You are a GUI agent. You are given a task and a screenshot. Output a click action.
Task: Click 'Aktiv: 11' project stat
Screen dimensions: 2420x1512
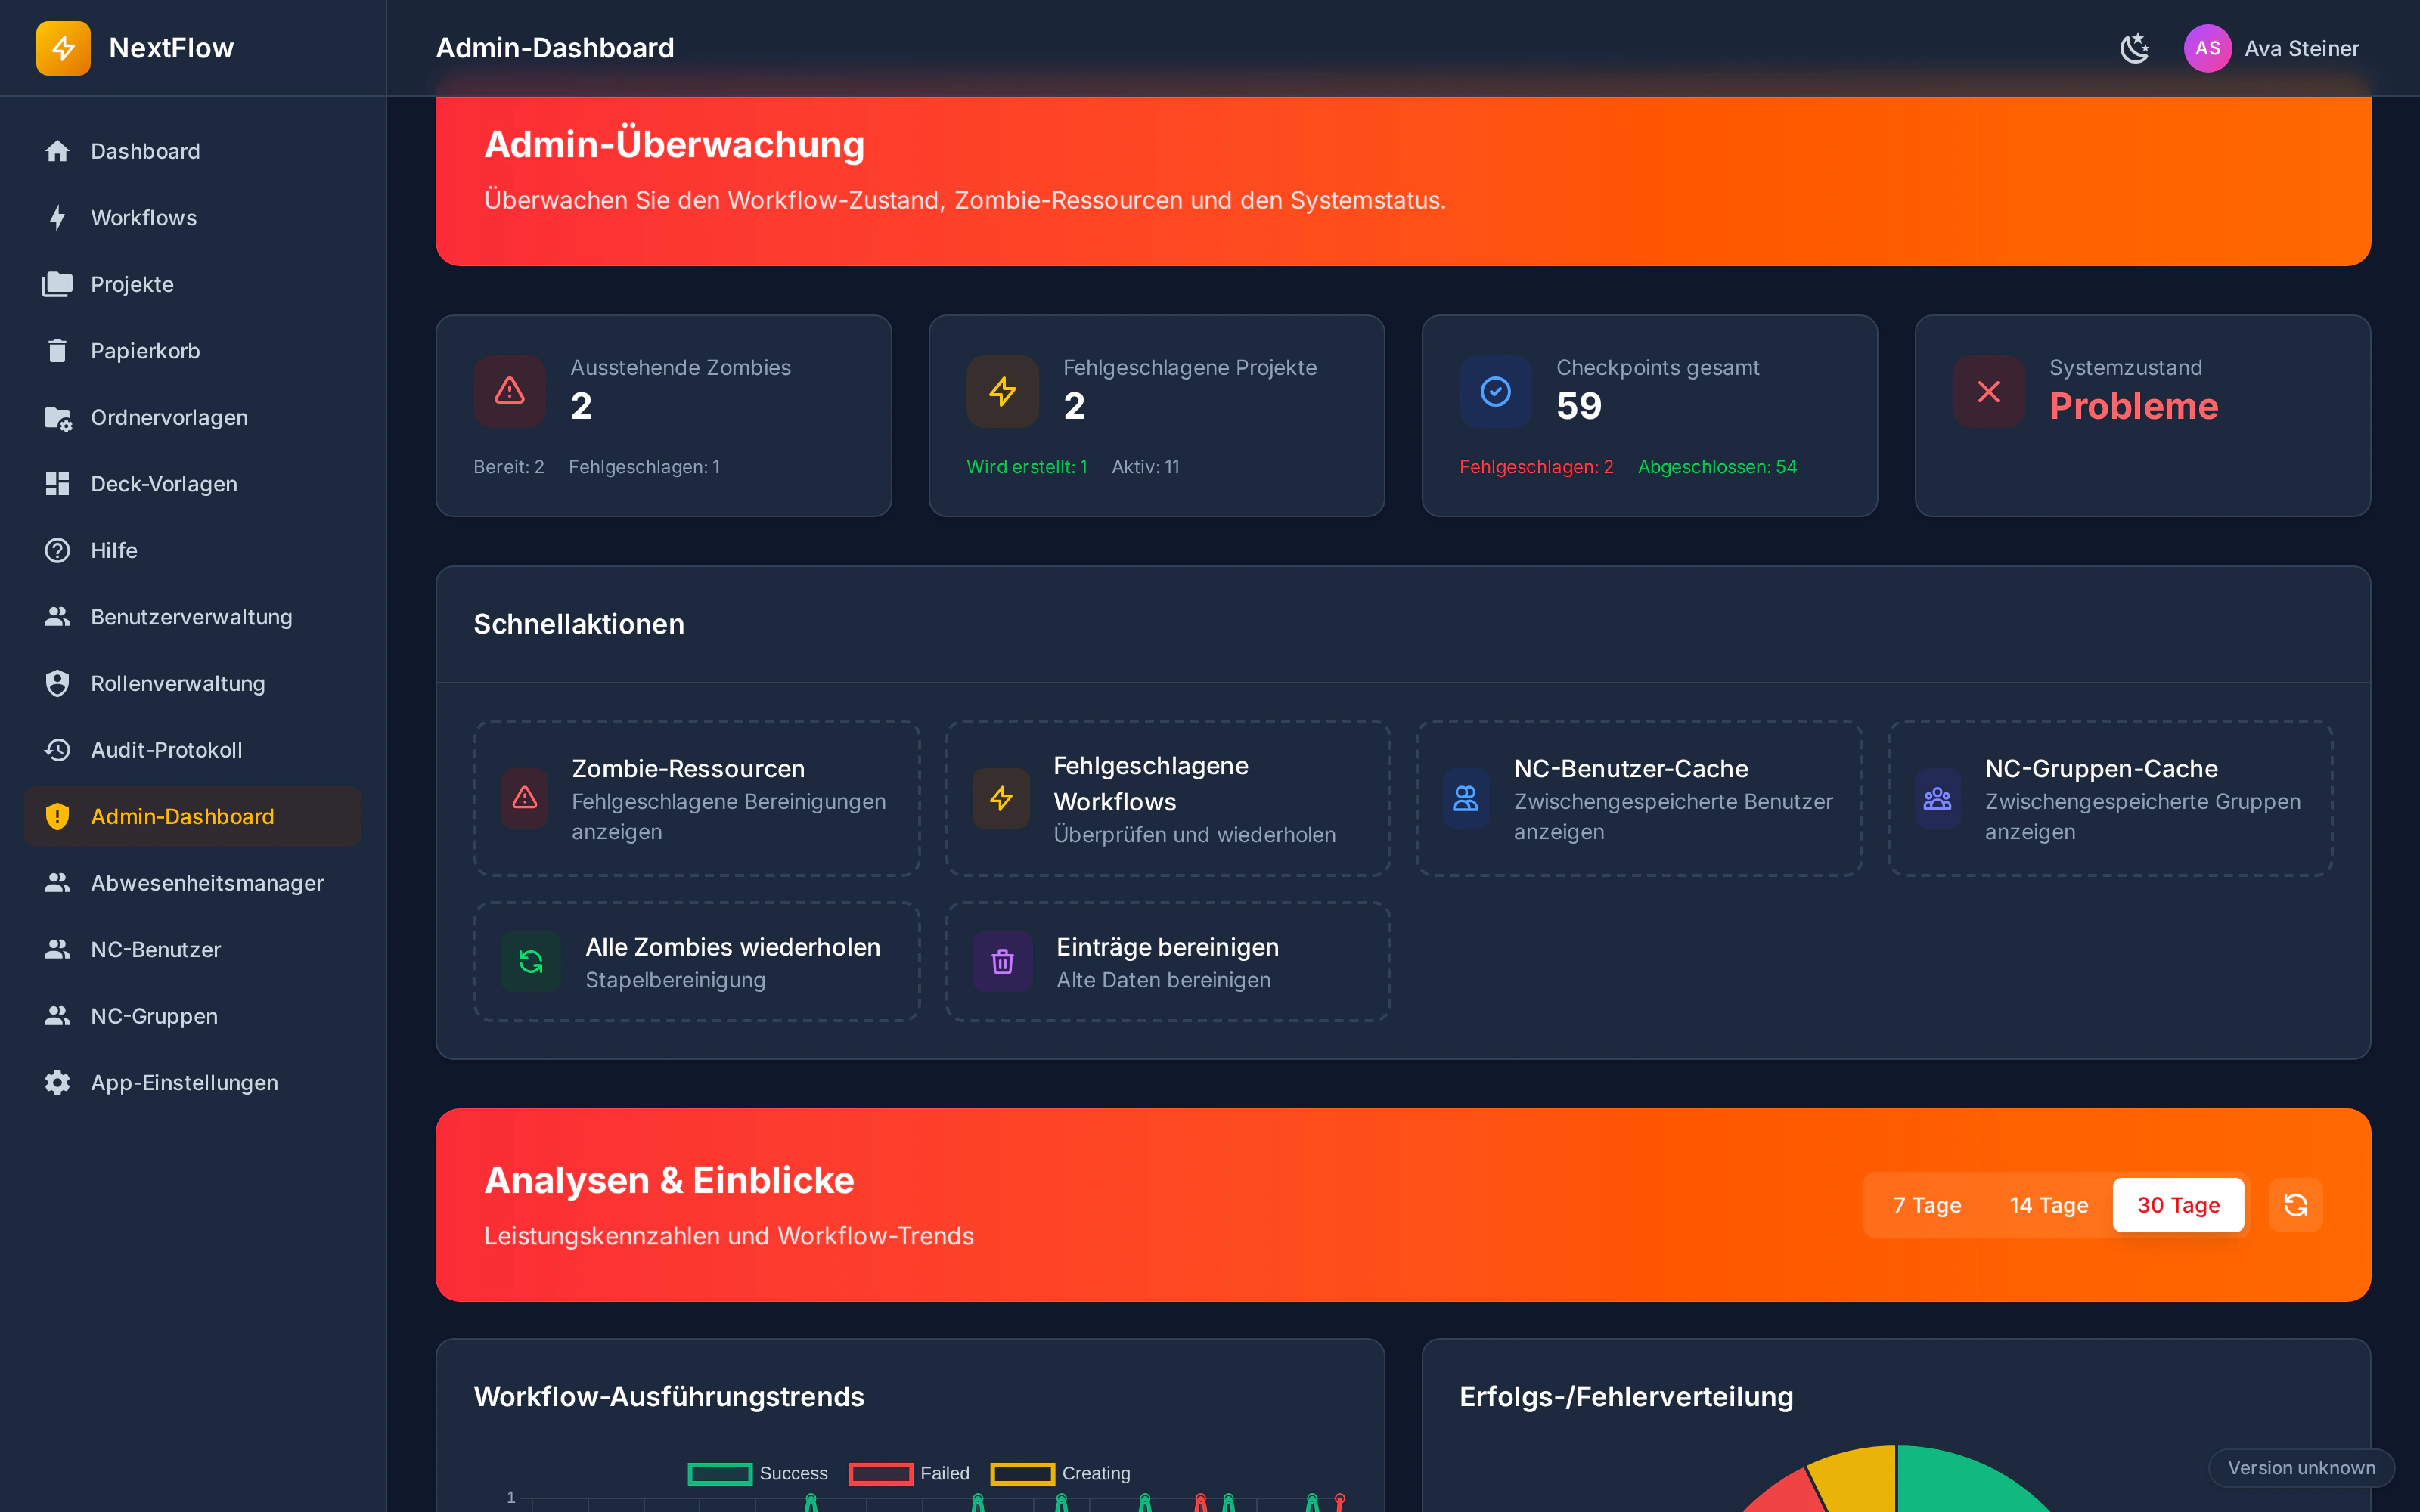pyautogui.click(x=1145, y=467)
